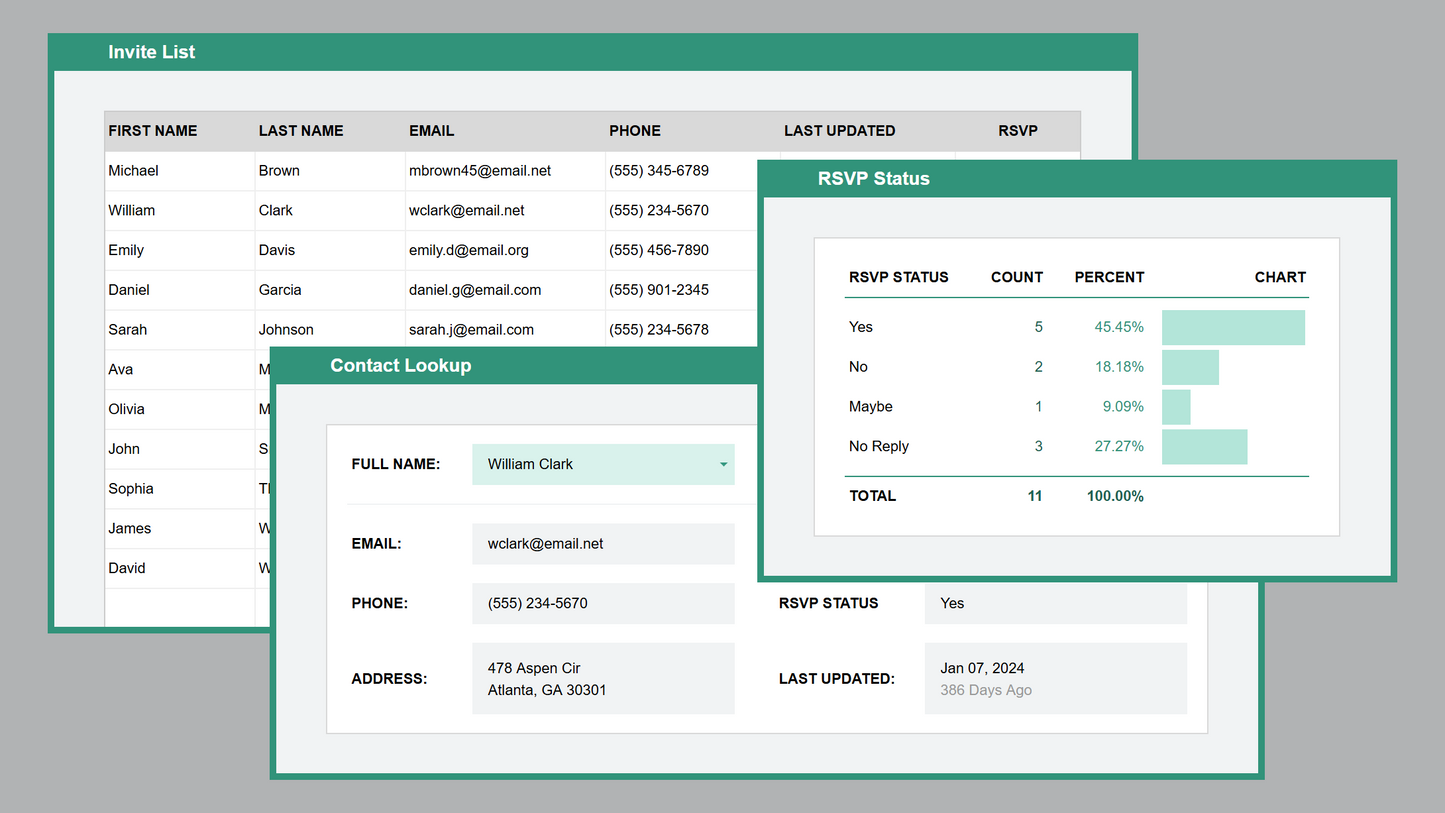The image size is (1445, 813).
Task: Click the ADDRESS field showing 478 Aspen Cir
Action: [x=603, y=678]
